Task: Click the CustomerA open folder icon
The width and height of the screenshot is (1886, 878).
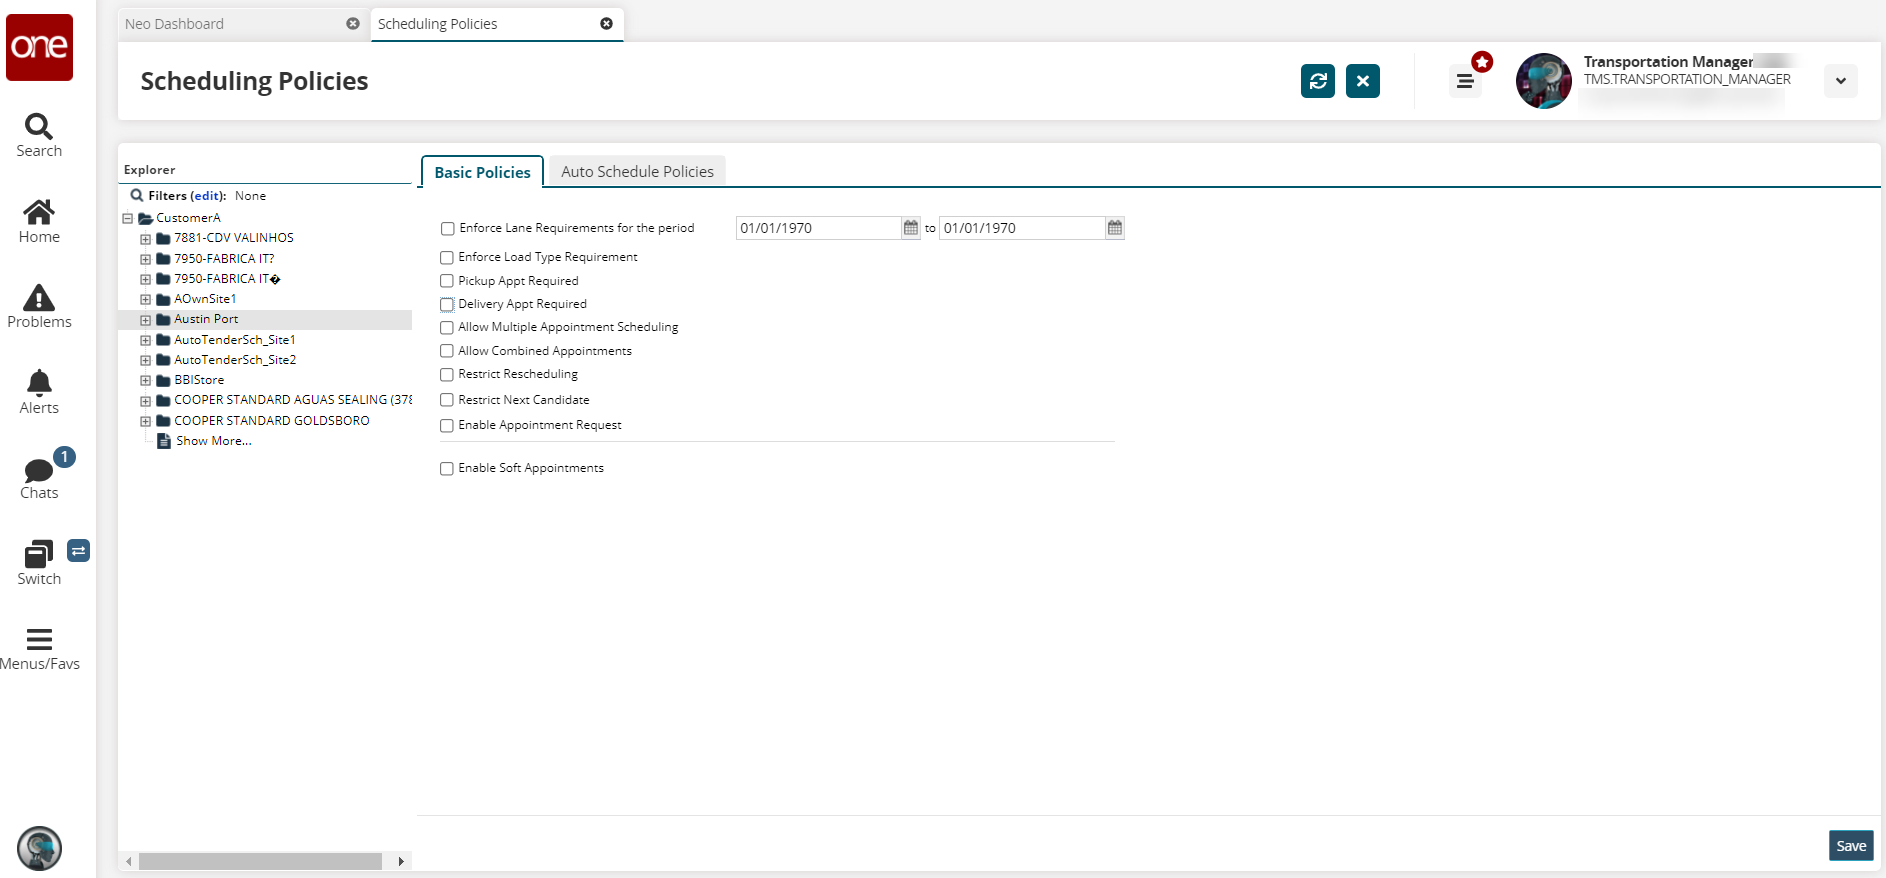Action: pyautogui.click(x=145, y=218)
